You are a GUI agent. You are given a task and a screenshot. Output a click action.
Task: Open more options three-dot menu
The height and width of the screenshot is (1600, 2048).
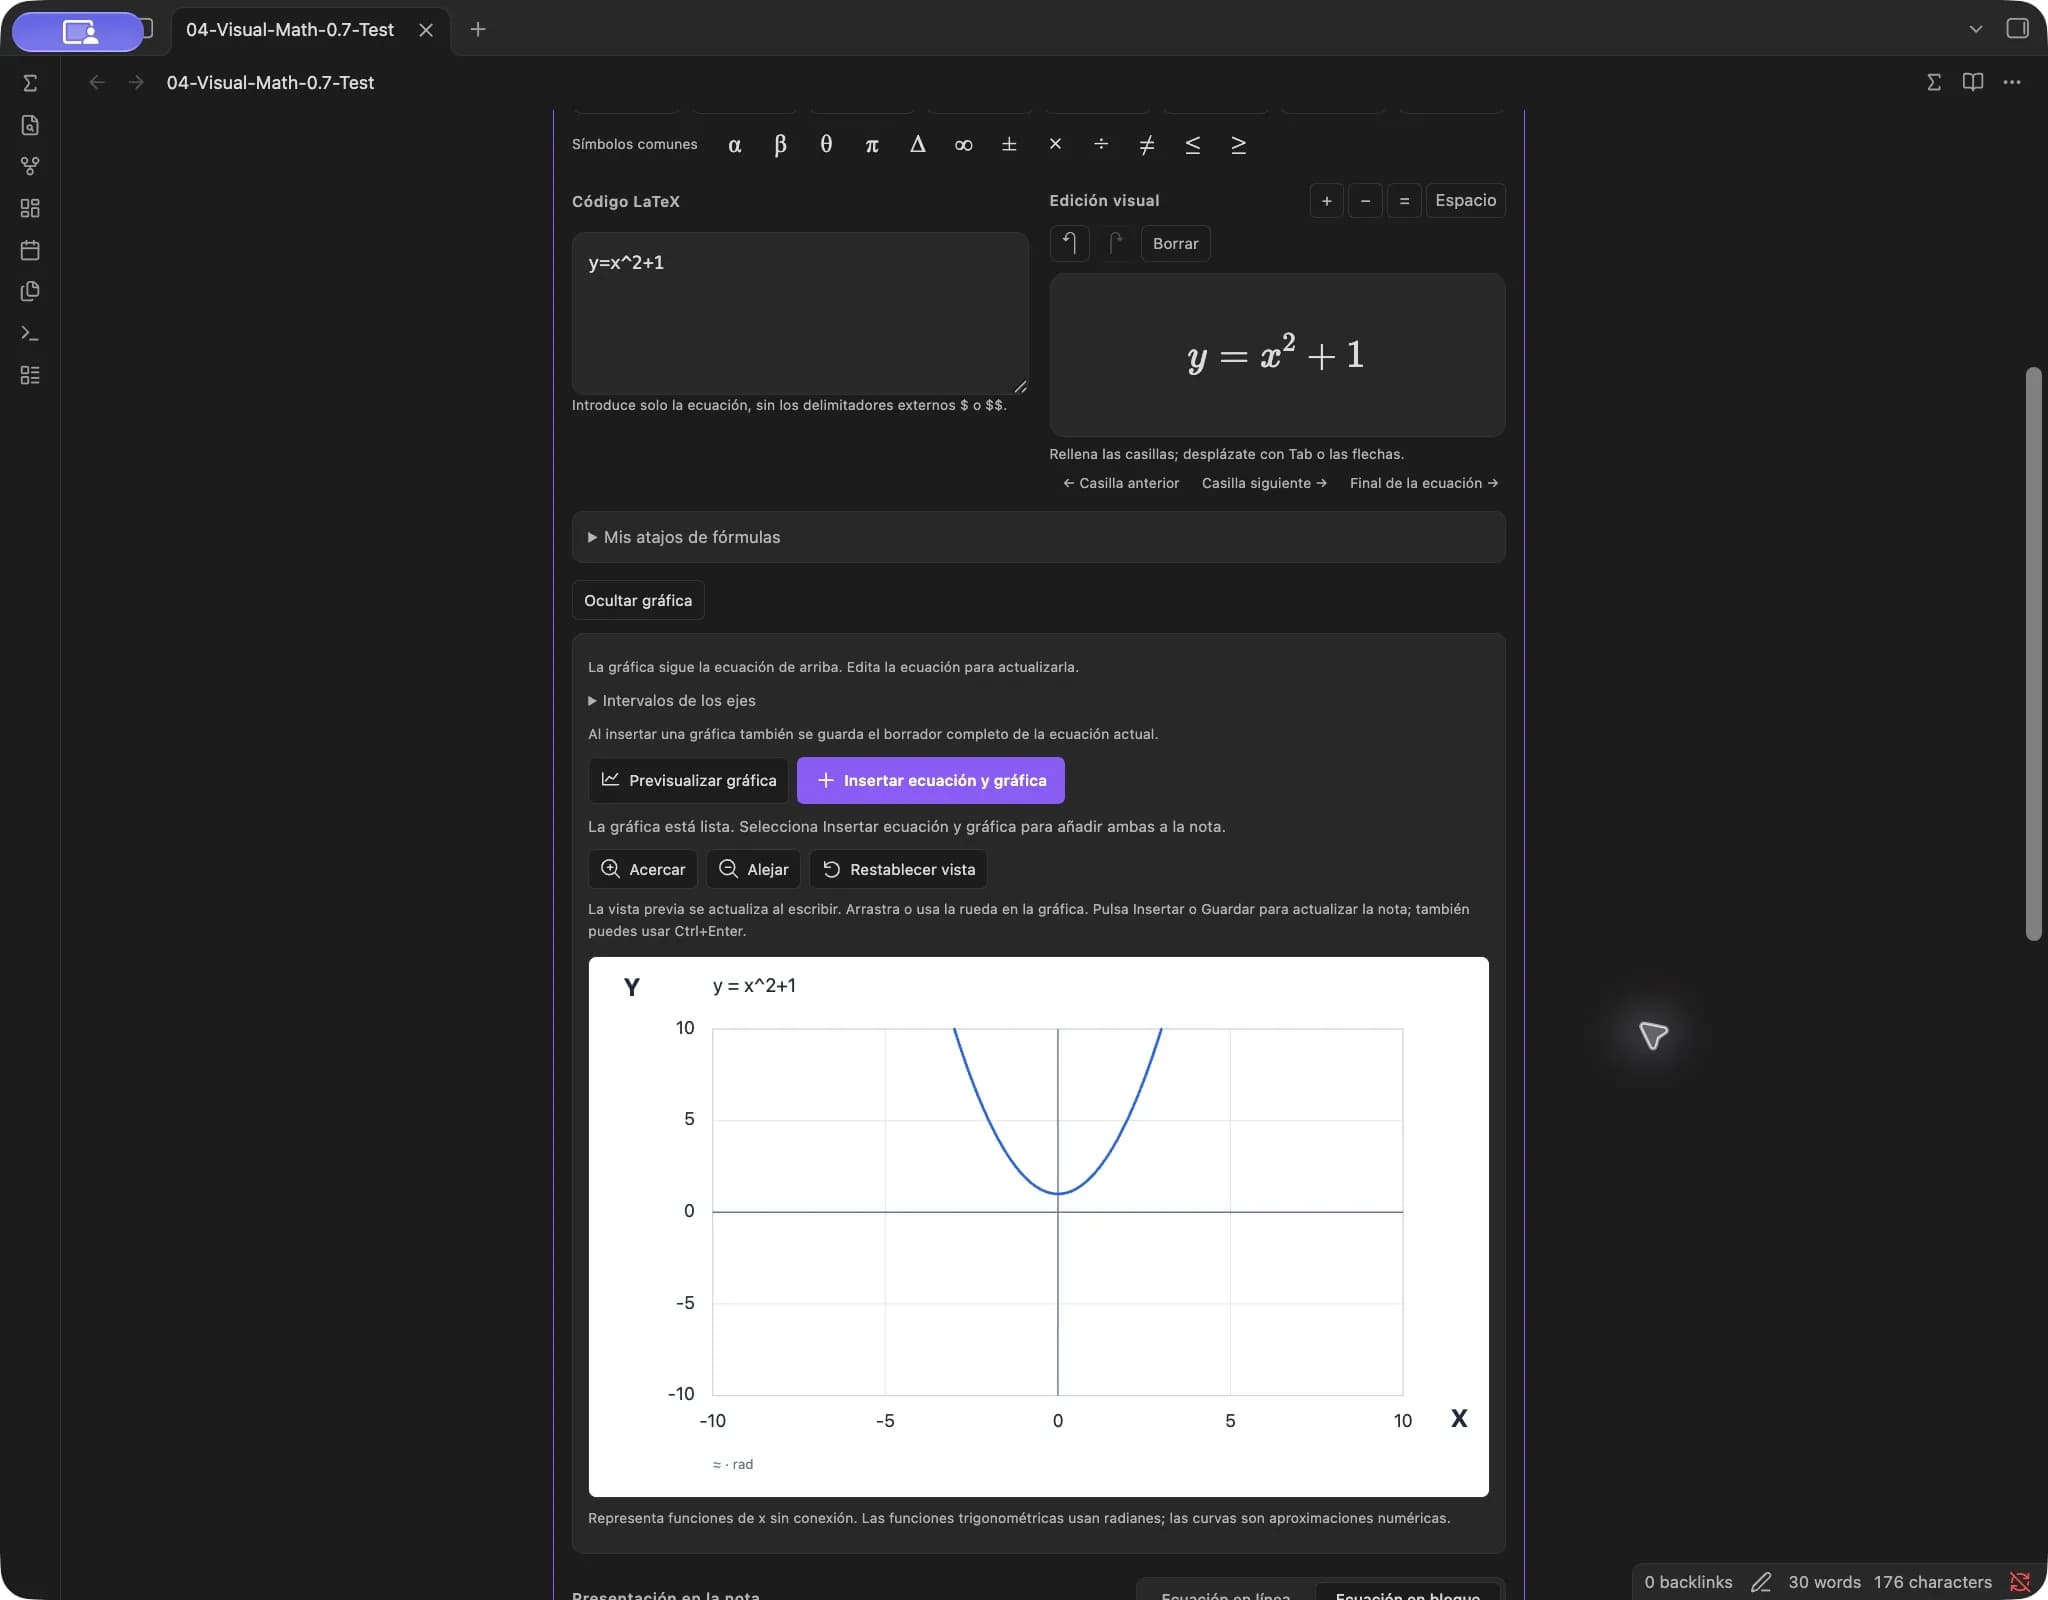2012,82
